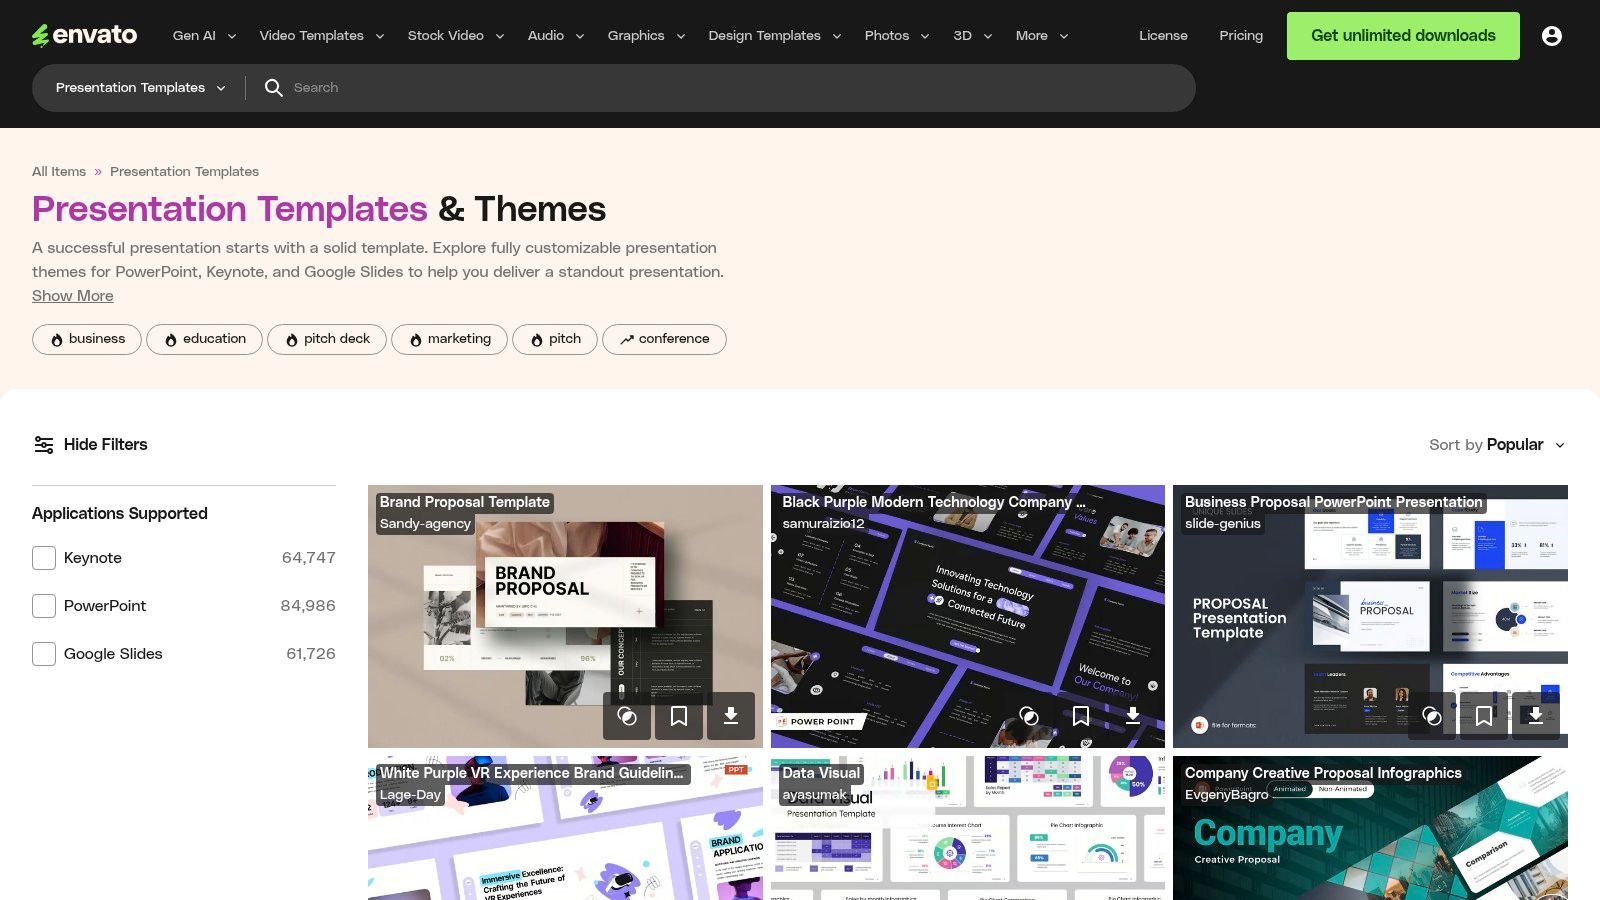
Task: Bookmark Business Proposal PowerPoint Presentation
Action: tap(1484, 716)
